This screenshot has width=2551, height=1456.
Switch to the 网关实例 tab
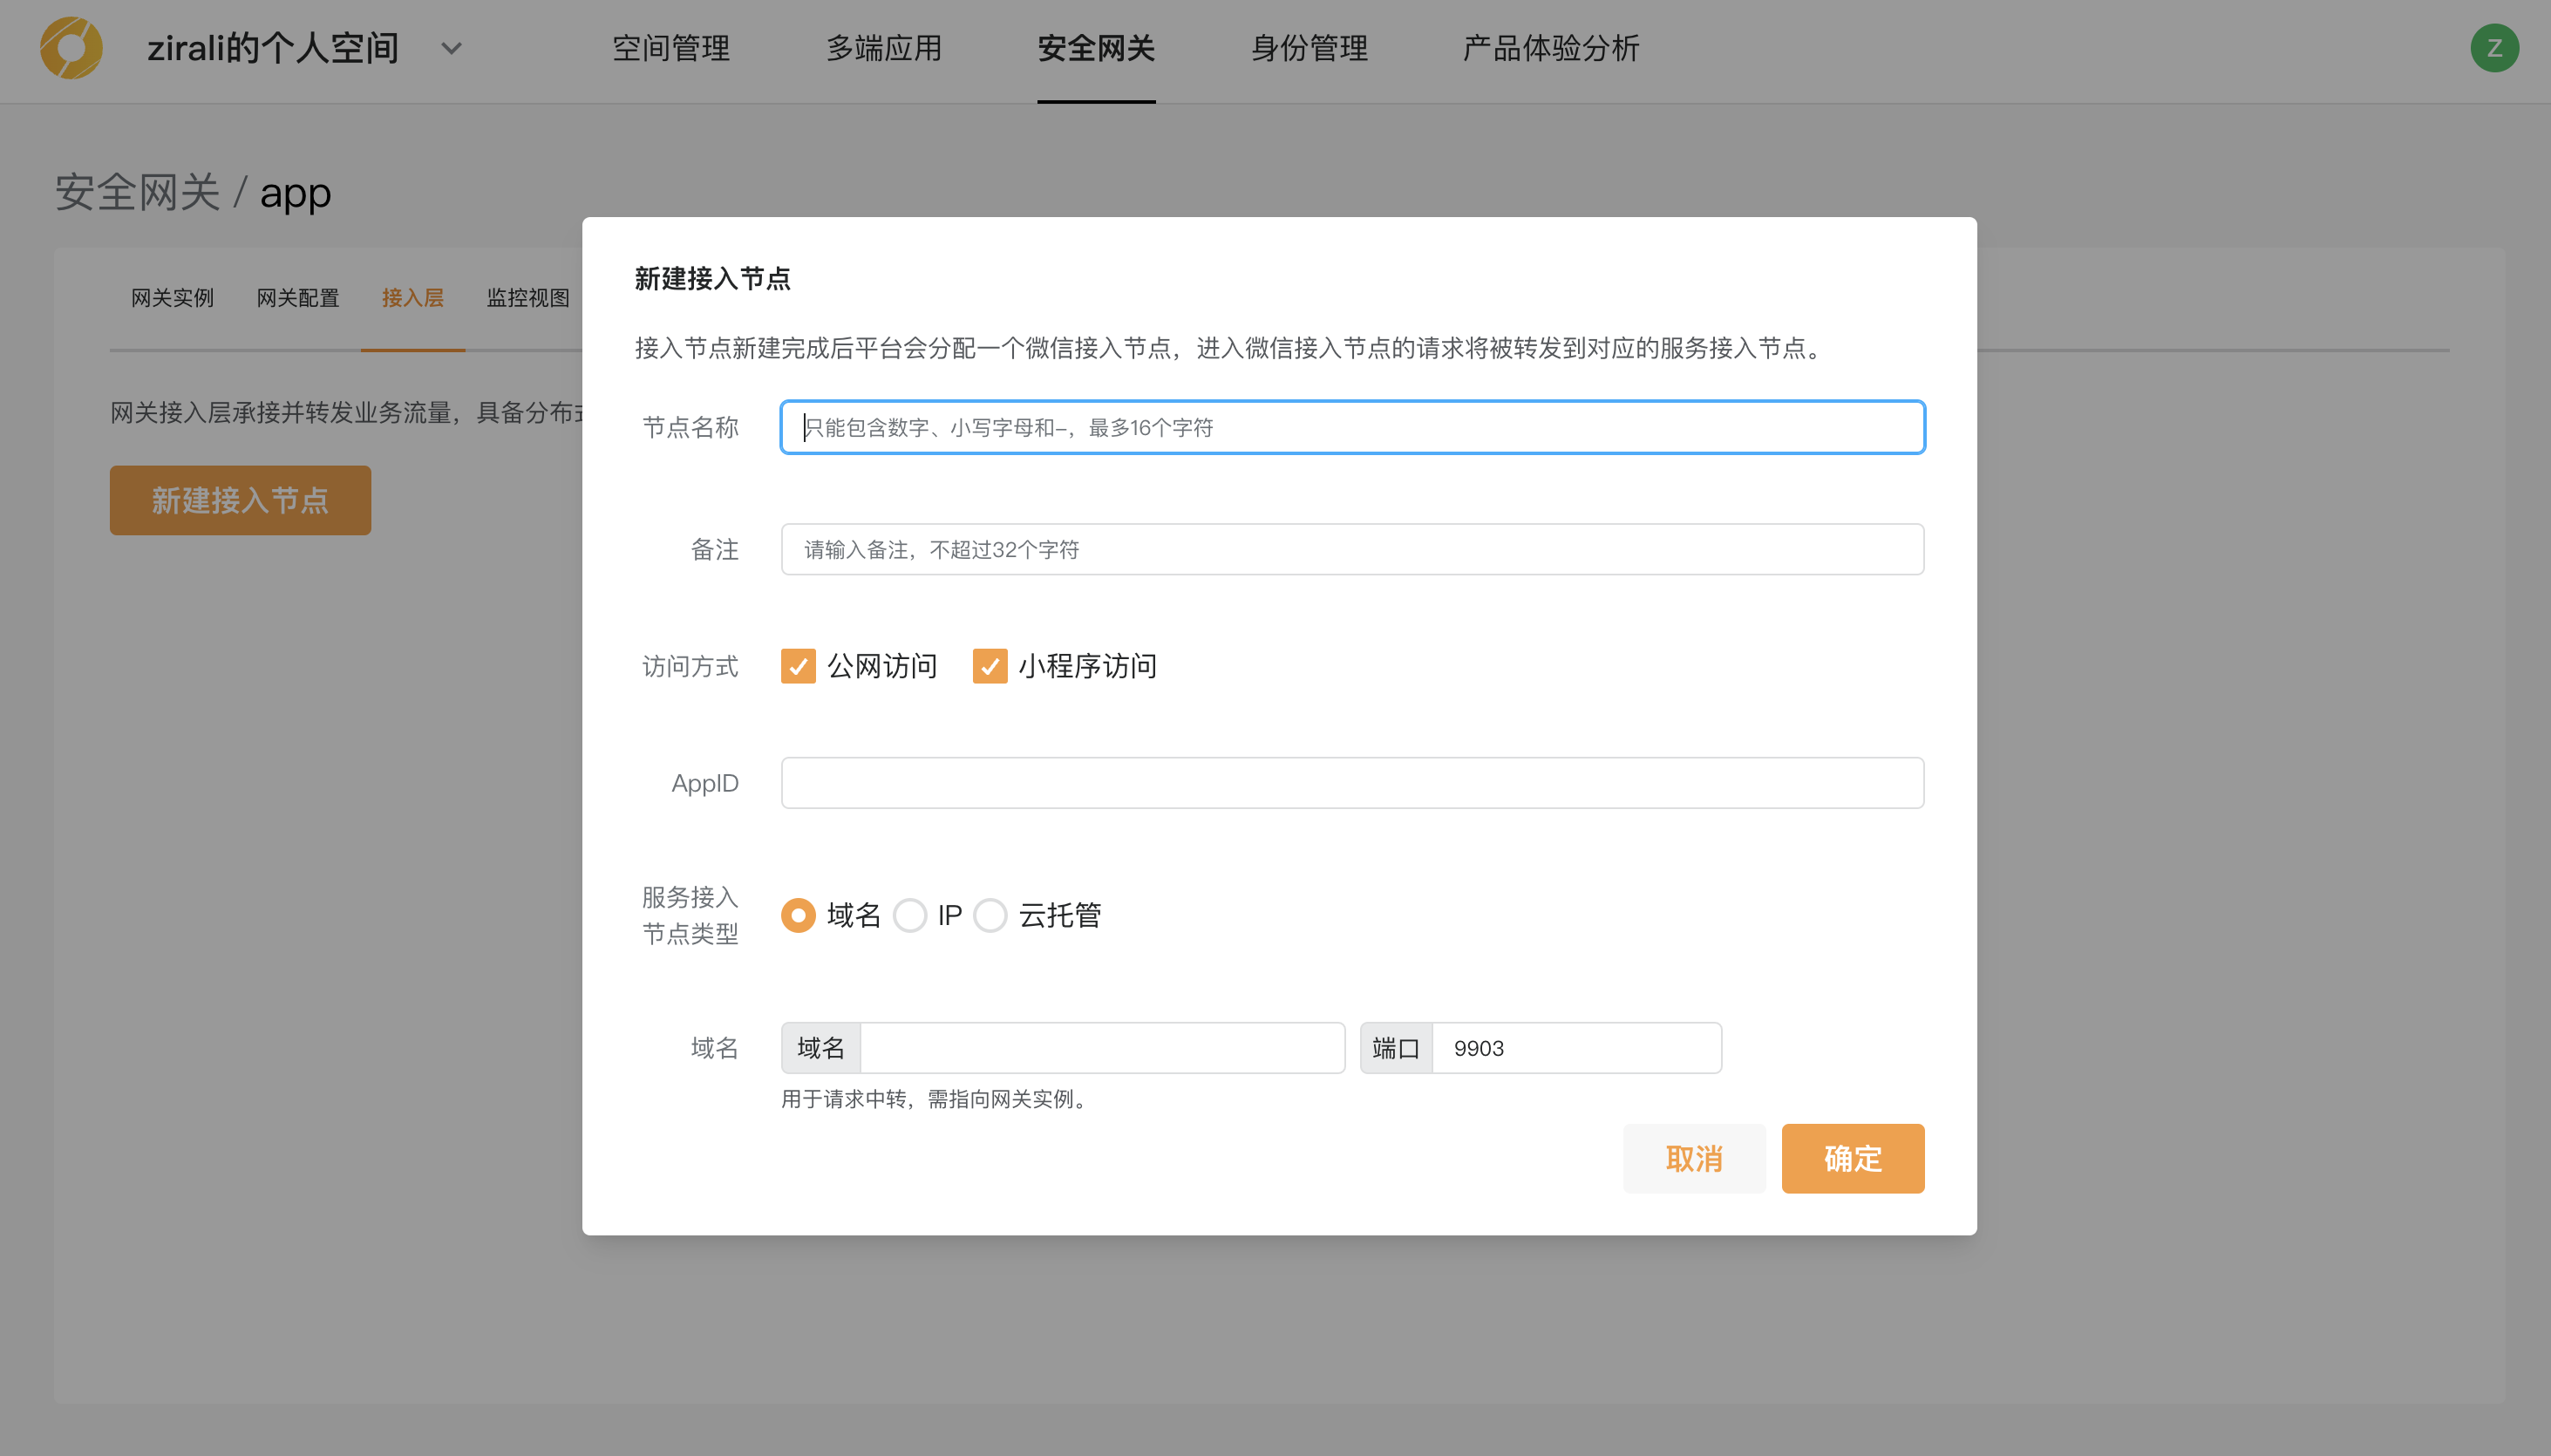(x=172, y=298)
